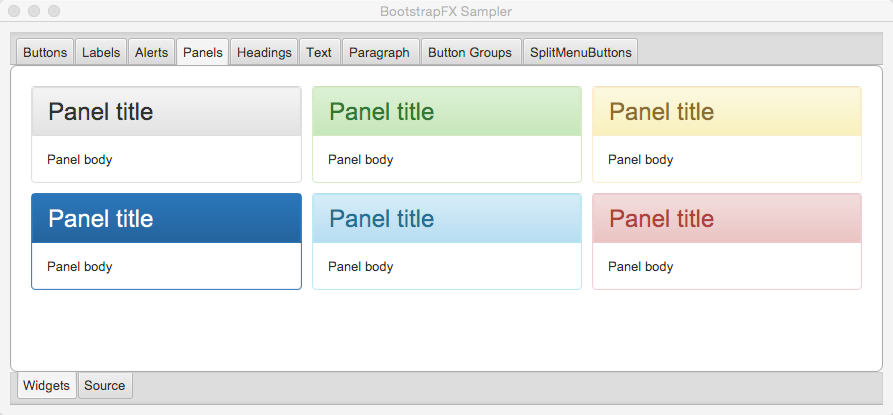The image size is (893, 415).
Task: Select the SplitMenuButtons tab
Action: coord(580,52)
